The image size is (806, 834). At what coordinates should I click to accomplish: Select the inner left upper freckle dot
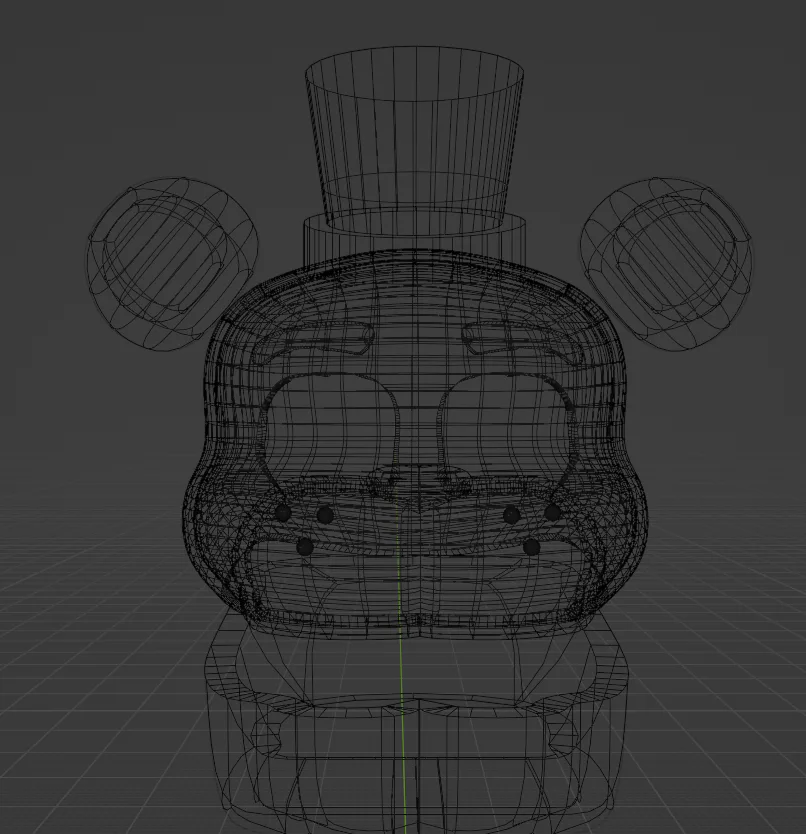(325, 514)
